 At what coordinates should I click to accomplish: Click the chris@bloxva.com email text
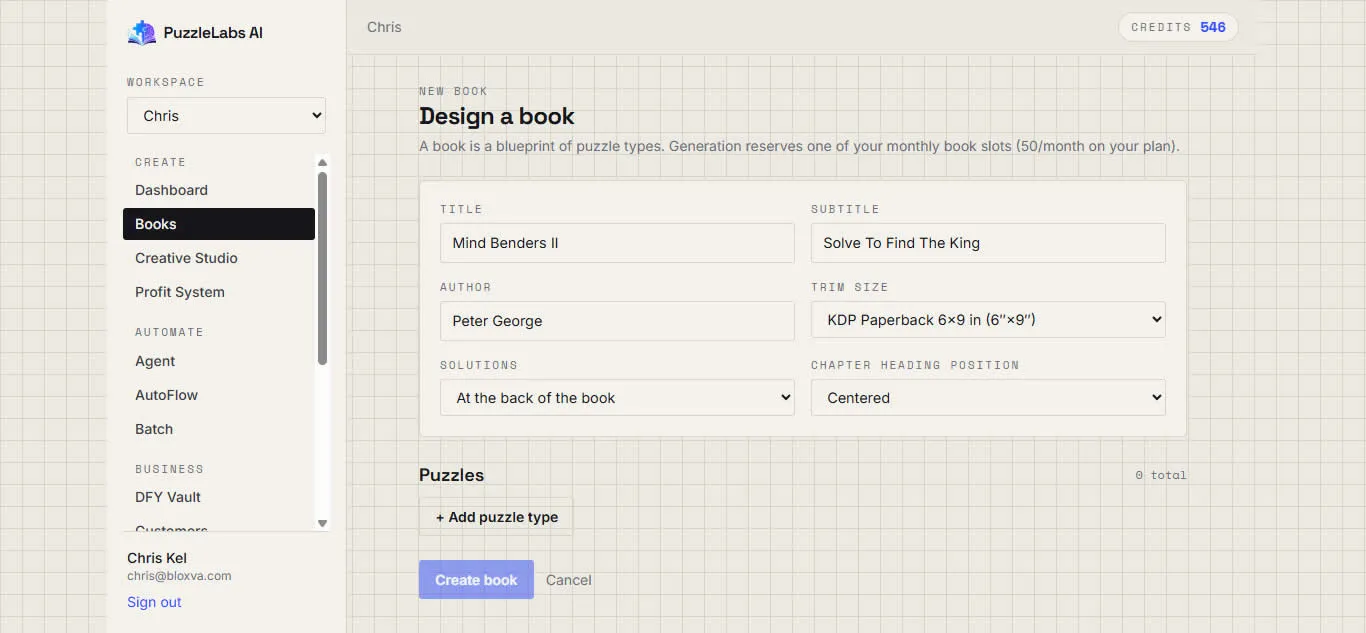tap(179, 576)
